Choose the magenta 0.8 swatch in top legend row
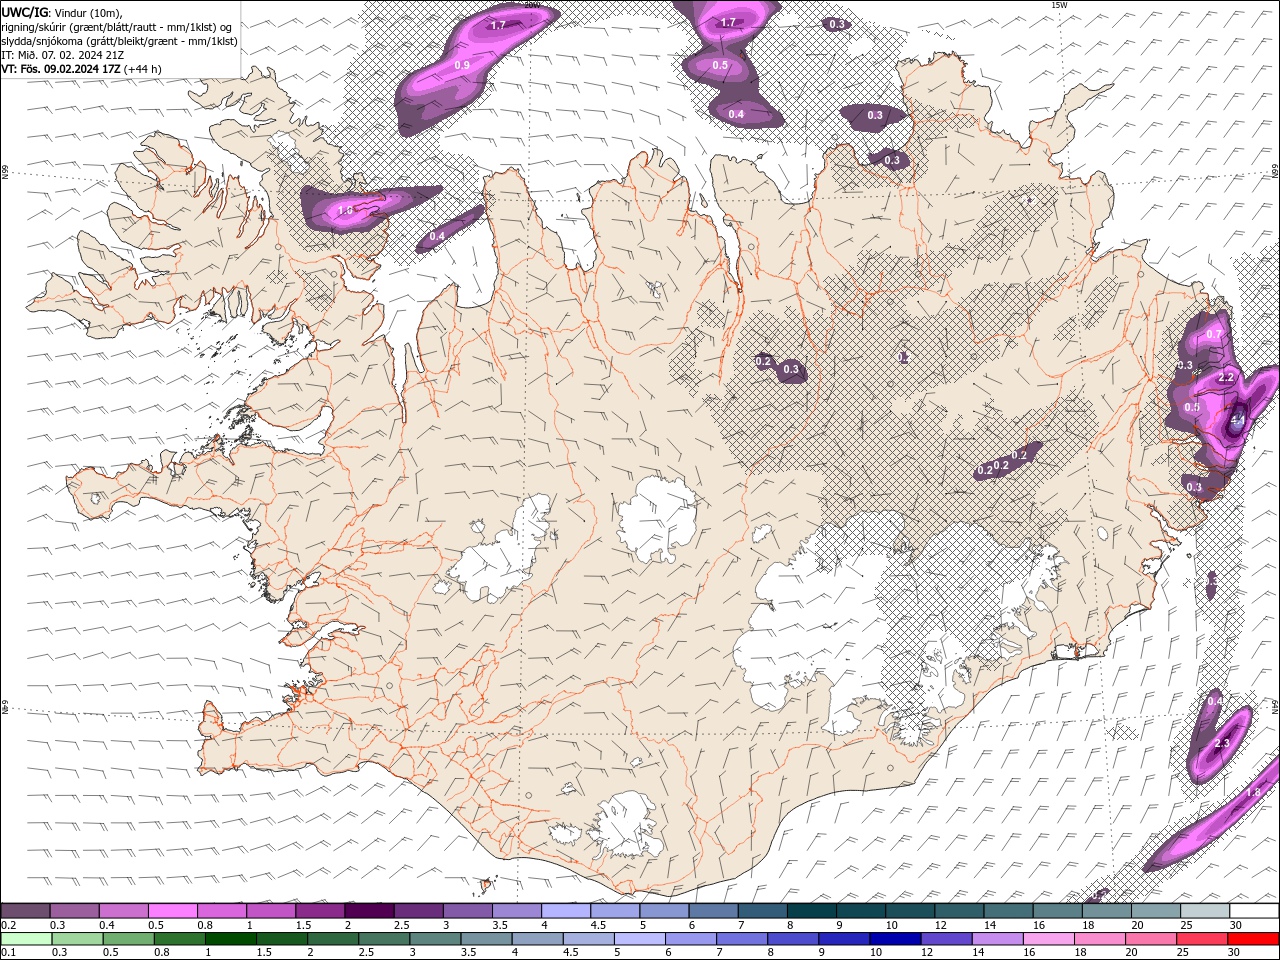Image resolution: width=1280 pixels, height=960 pixels. click(221, 910)
